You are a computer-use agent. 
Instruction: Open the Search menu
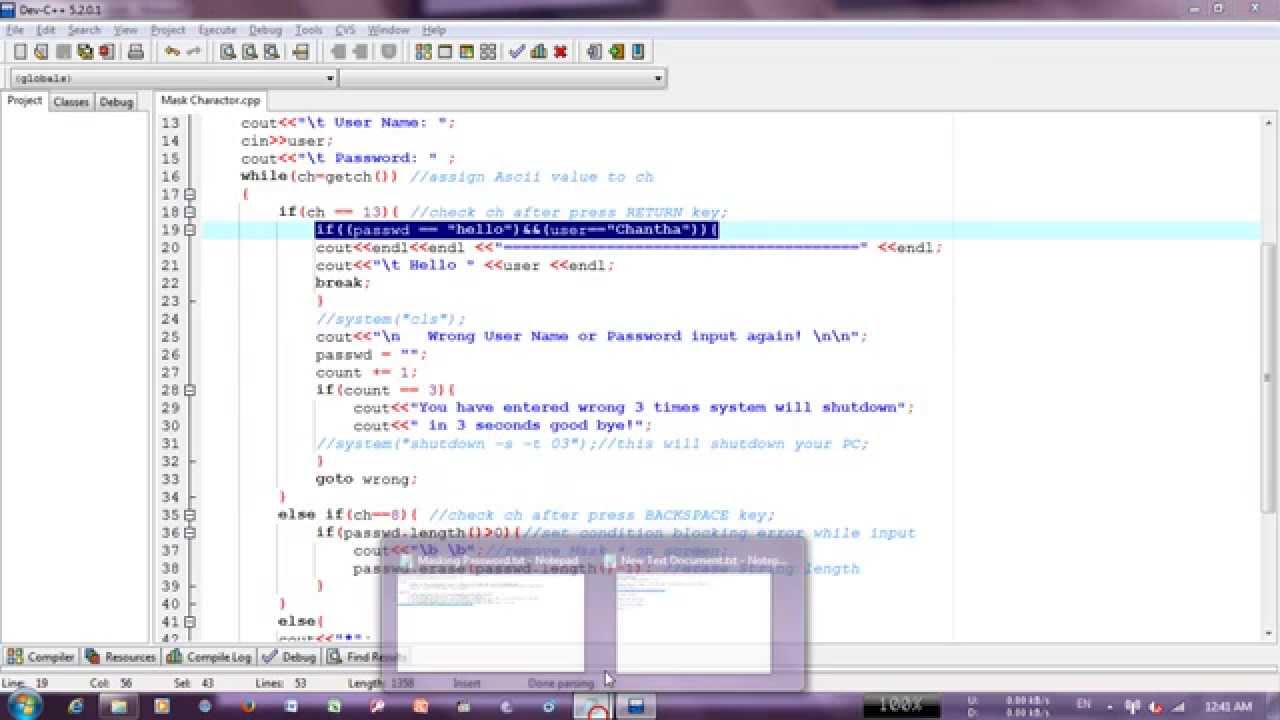(84, 30)
